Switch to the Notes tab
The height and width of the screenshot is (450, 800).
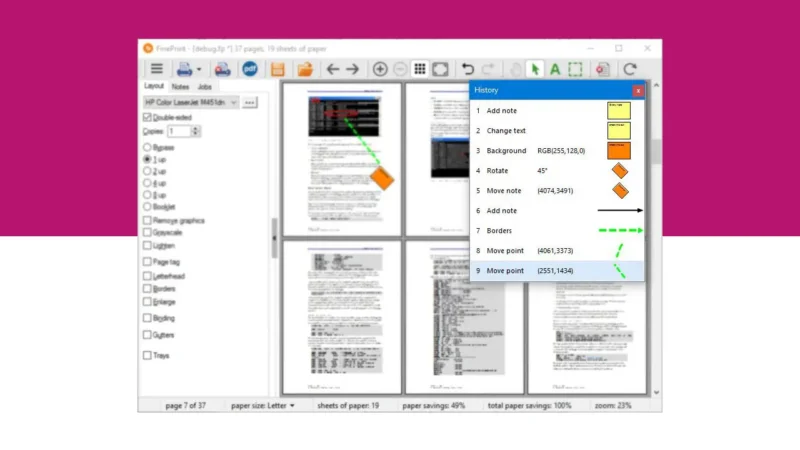point(180,87)
